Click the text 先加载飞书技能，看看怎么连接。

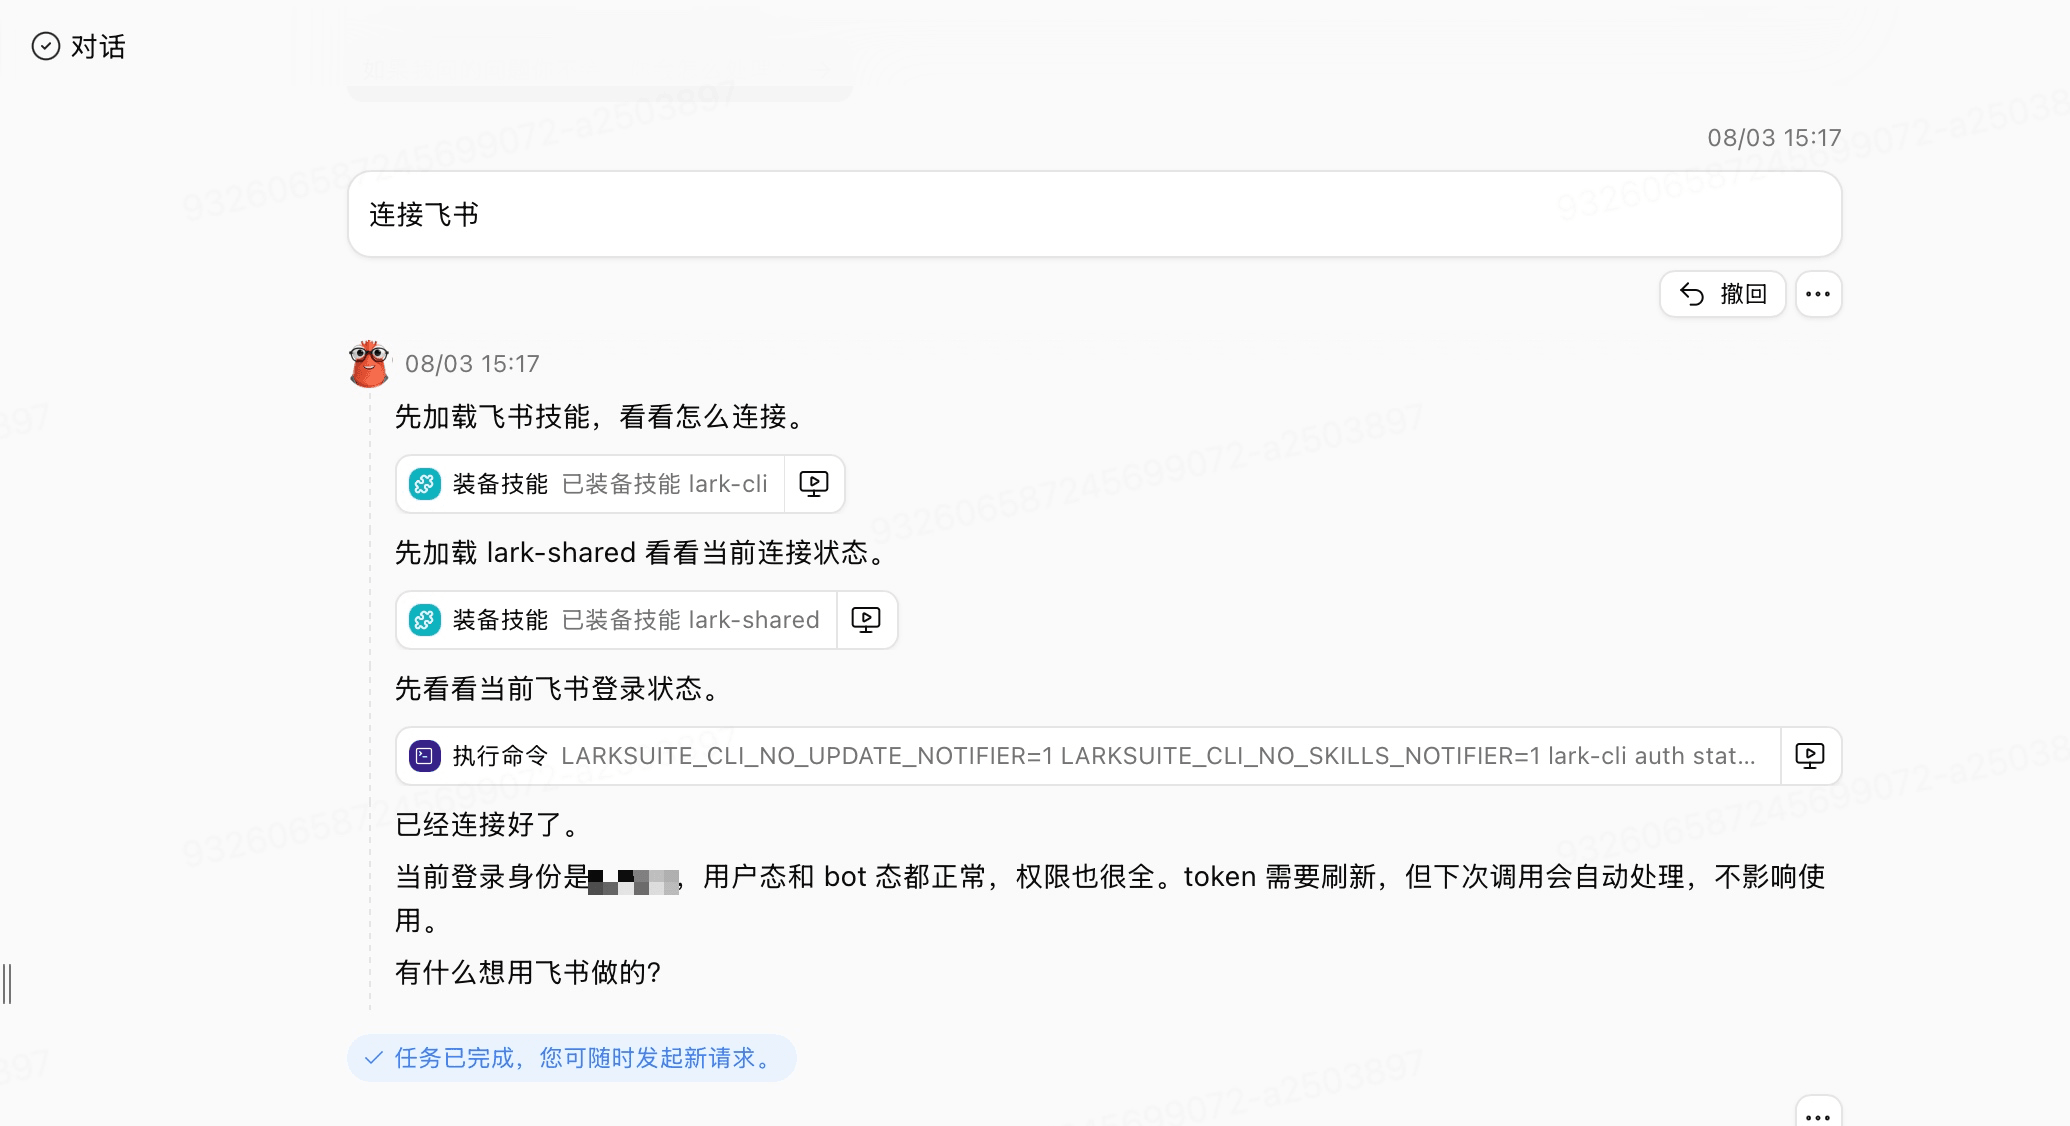tap(602, 417)
